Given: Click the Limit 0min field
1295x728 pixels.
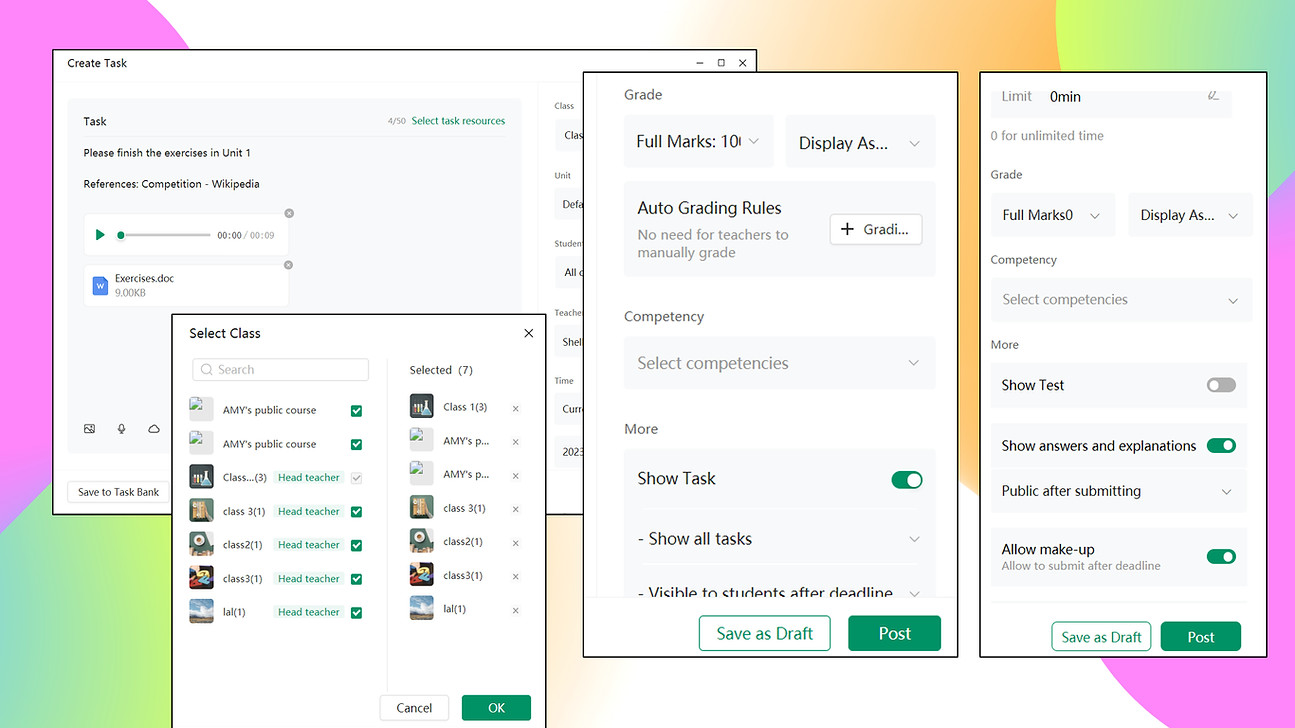Looking at the screenshot, I should click(1111, 97).
